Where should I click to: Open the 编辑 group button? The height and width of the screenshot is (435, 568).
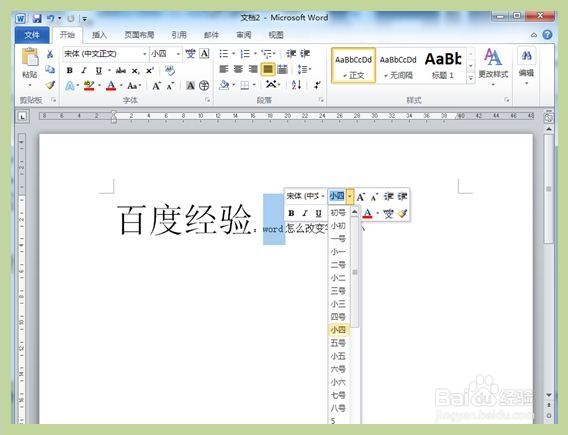click(x=526, y=67)
